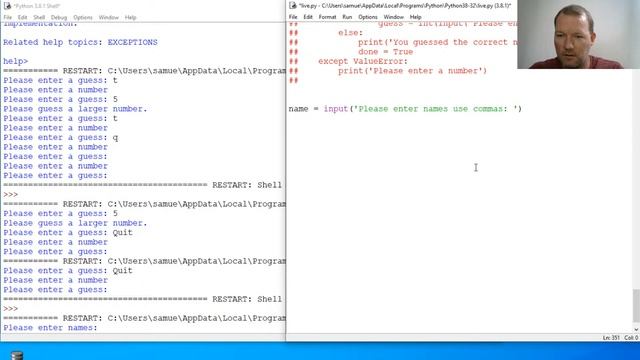Open Window menu in Python Shell window
The width and height of the screenshot is (640, 360).
[109, 18]
